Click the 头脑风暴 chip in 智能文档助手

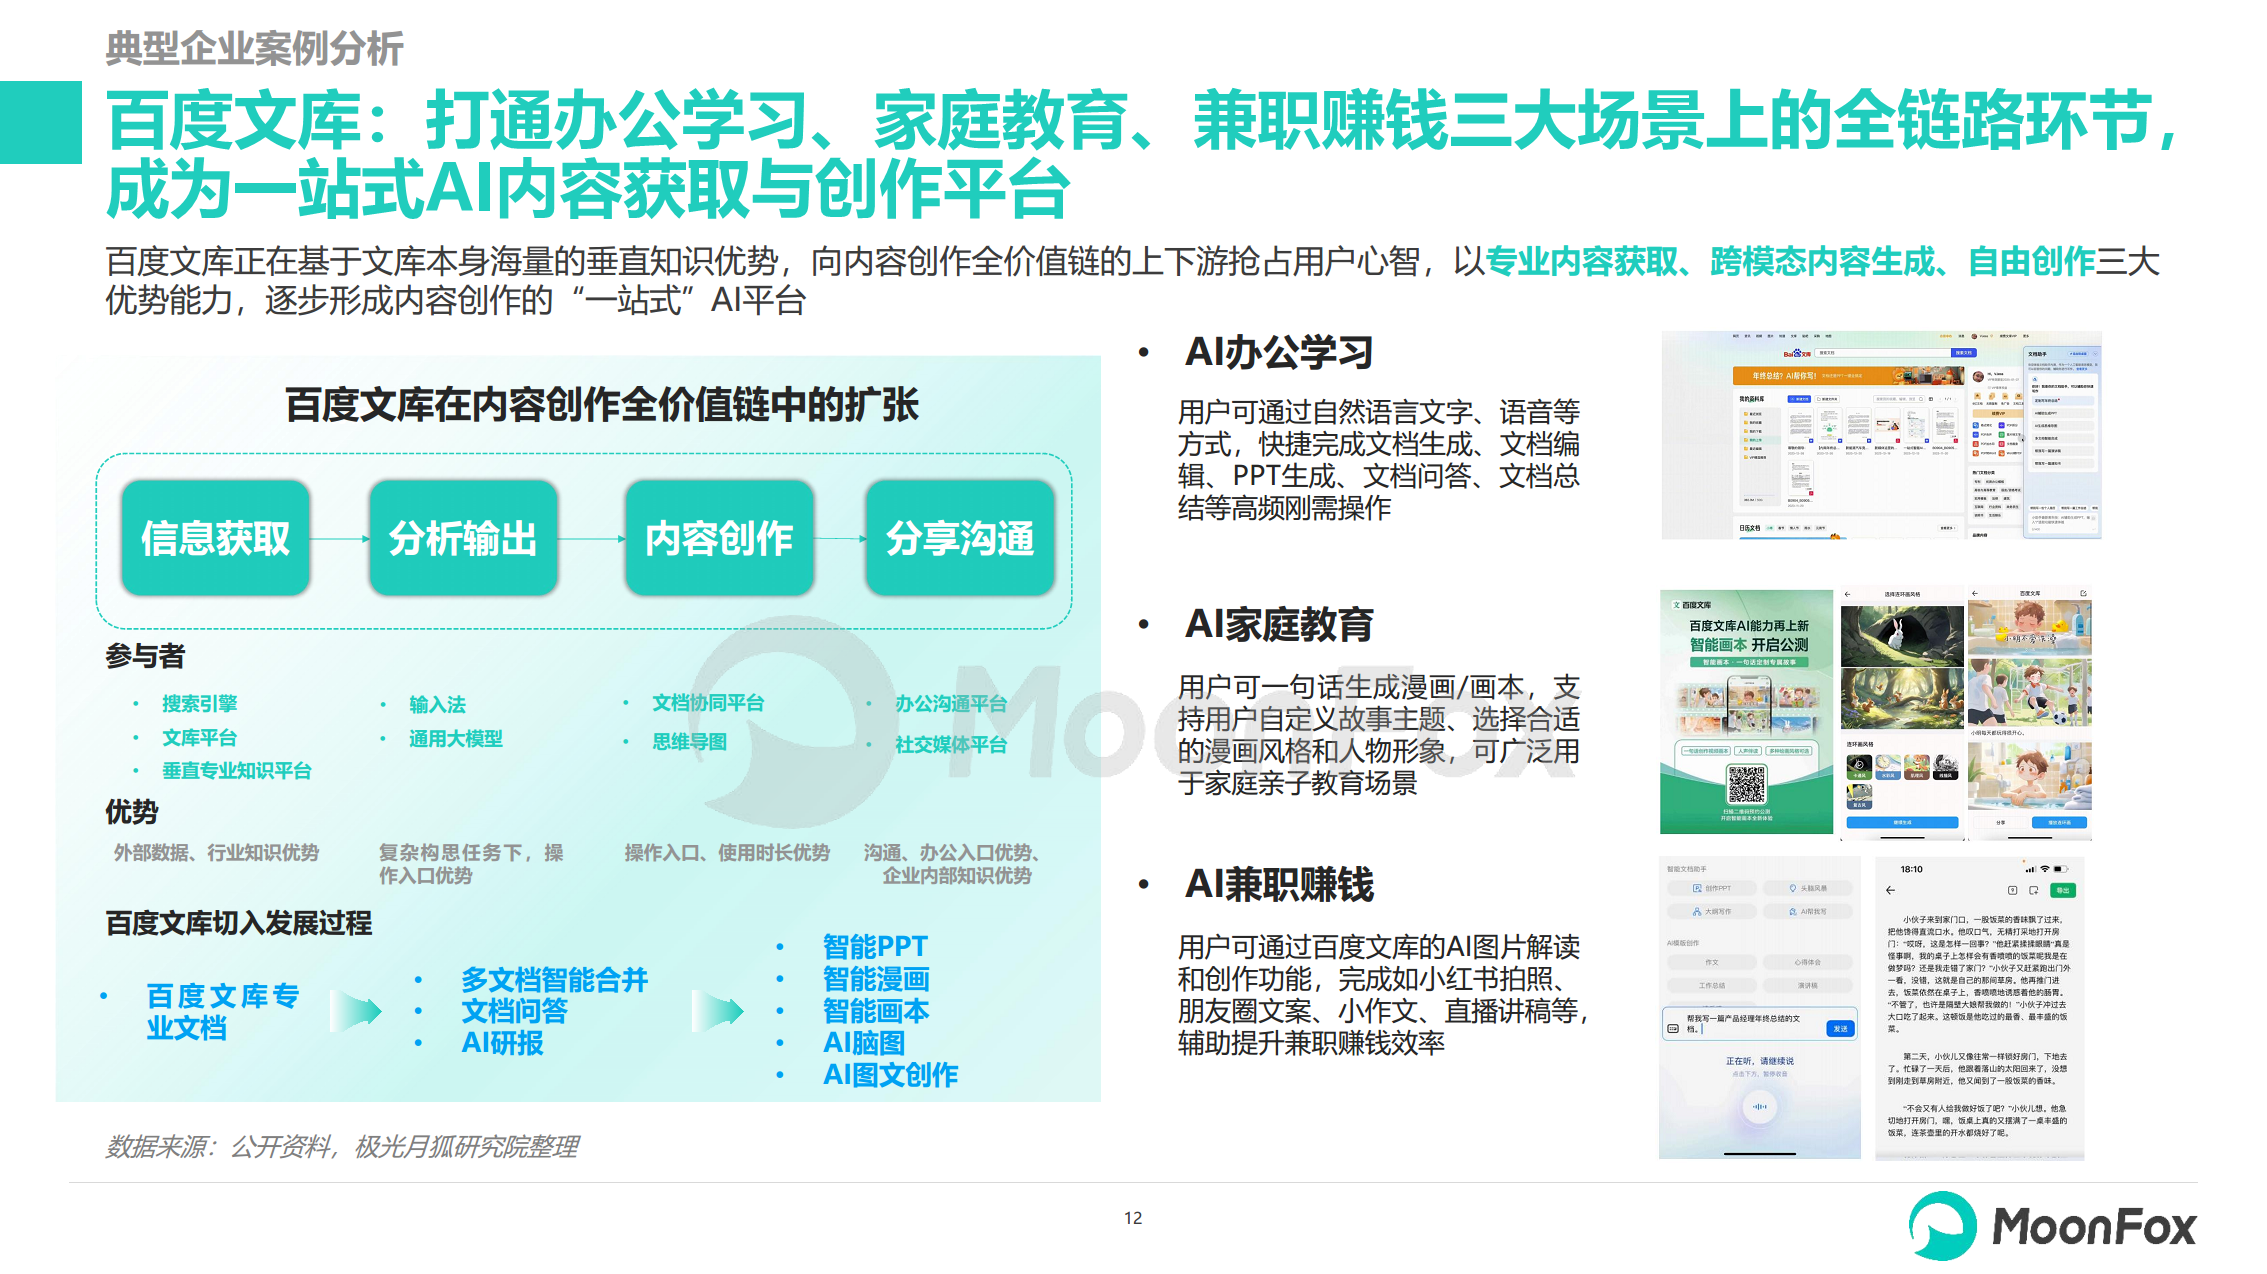1808,888
